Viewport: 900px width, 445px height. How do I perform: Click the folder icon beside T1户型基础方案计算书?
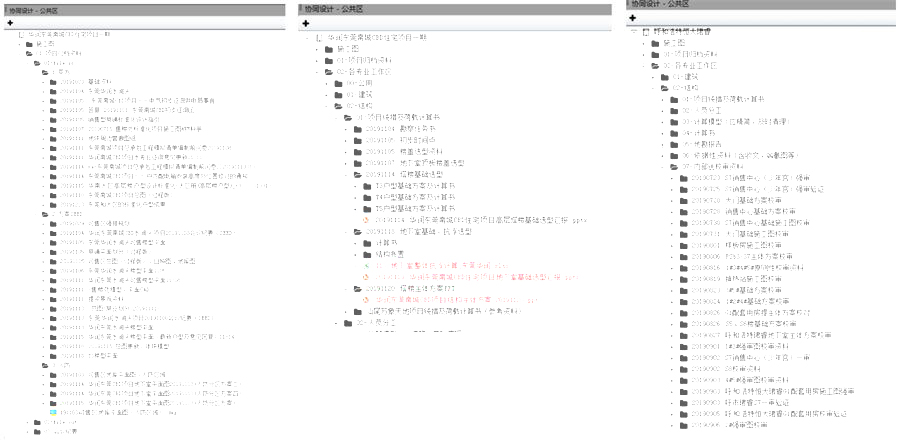click(366, 186)
